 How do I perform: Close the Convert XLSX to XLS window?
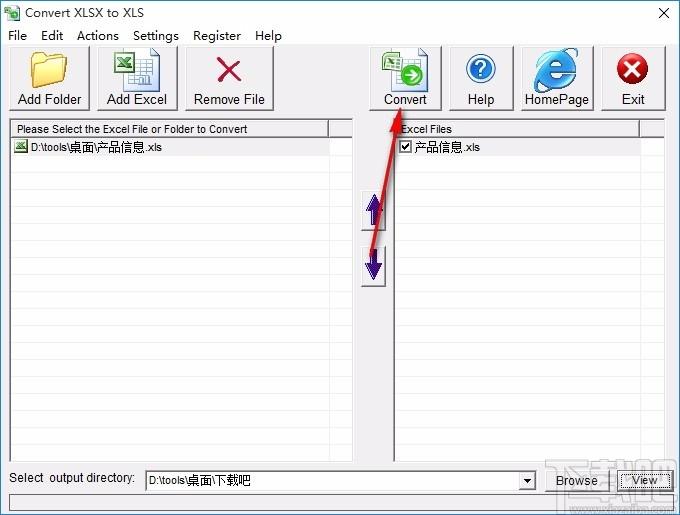pyautogui.click(x=664, y=13)
